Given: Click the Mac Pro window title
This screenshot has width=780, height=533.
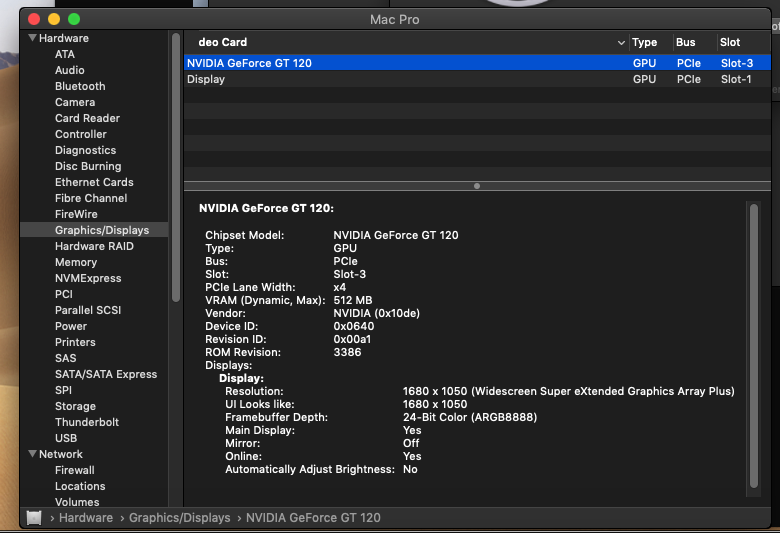Looking at the screenshot, I should pos(394,19).
